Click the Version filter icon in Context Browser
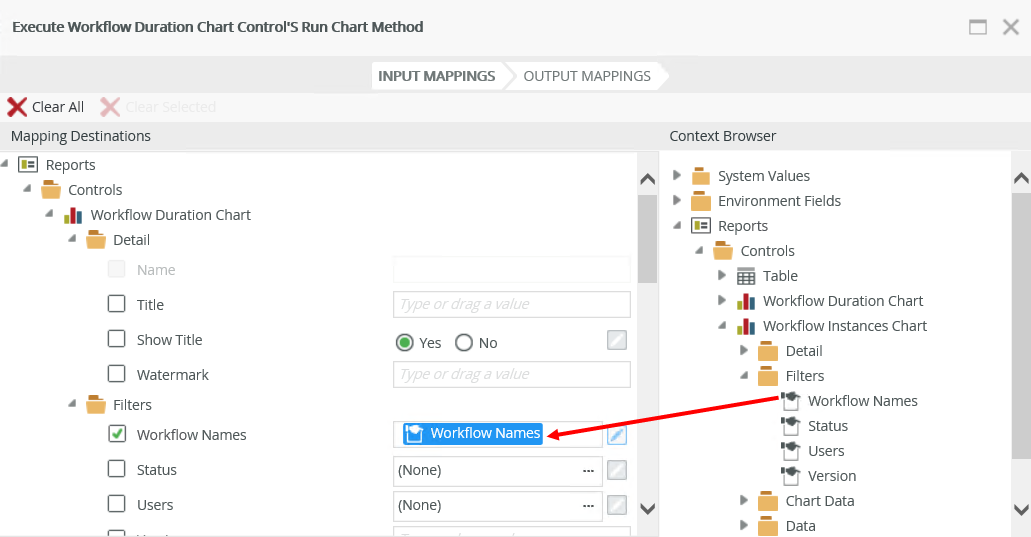1031x537 pixels. [x=791, y=476]
